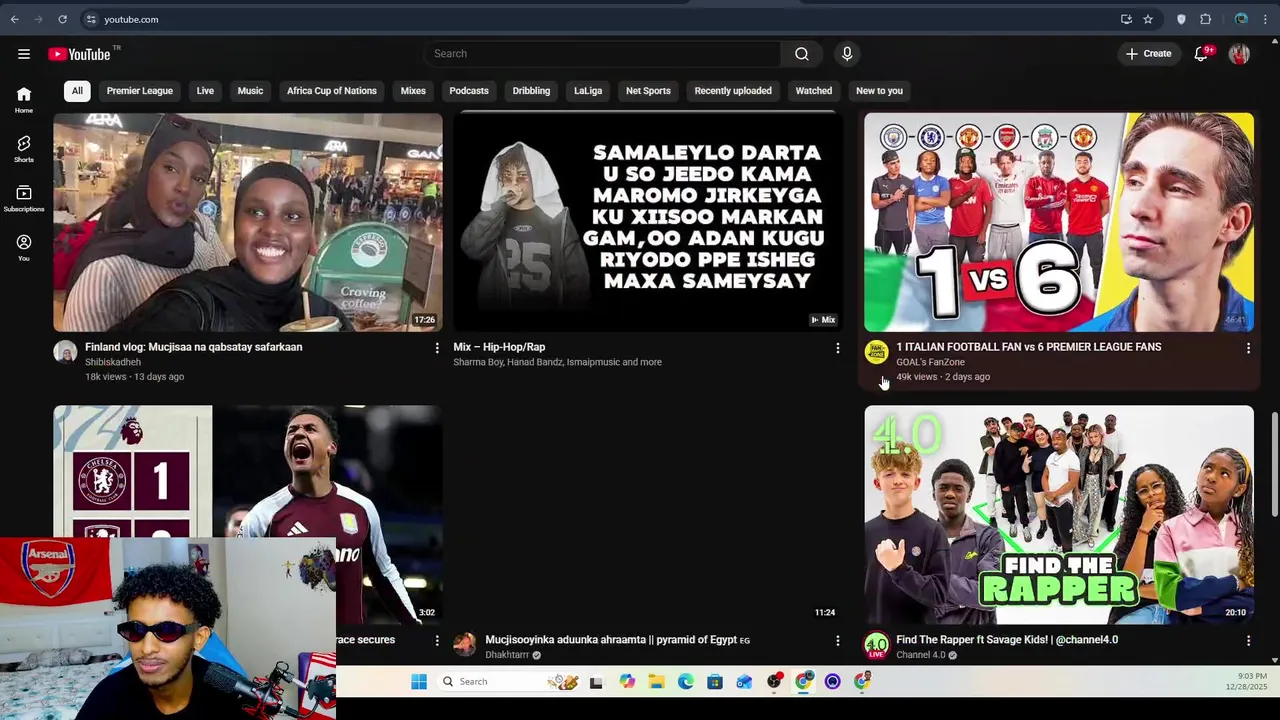Select the All filter chip
The width and height of the screenshot is (1280, 720).
tap(77, 91)
